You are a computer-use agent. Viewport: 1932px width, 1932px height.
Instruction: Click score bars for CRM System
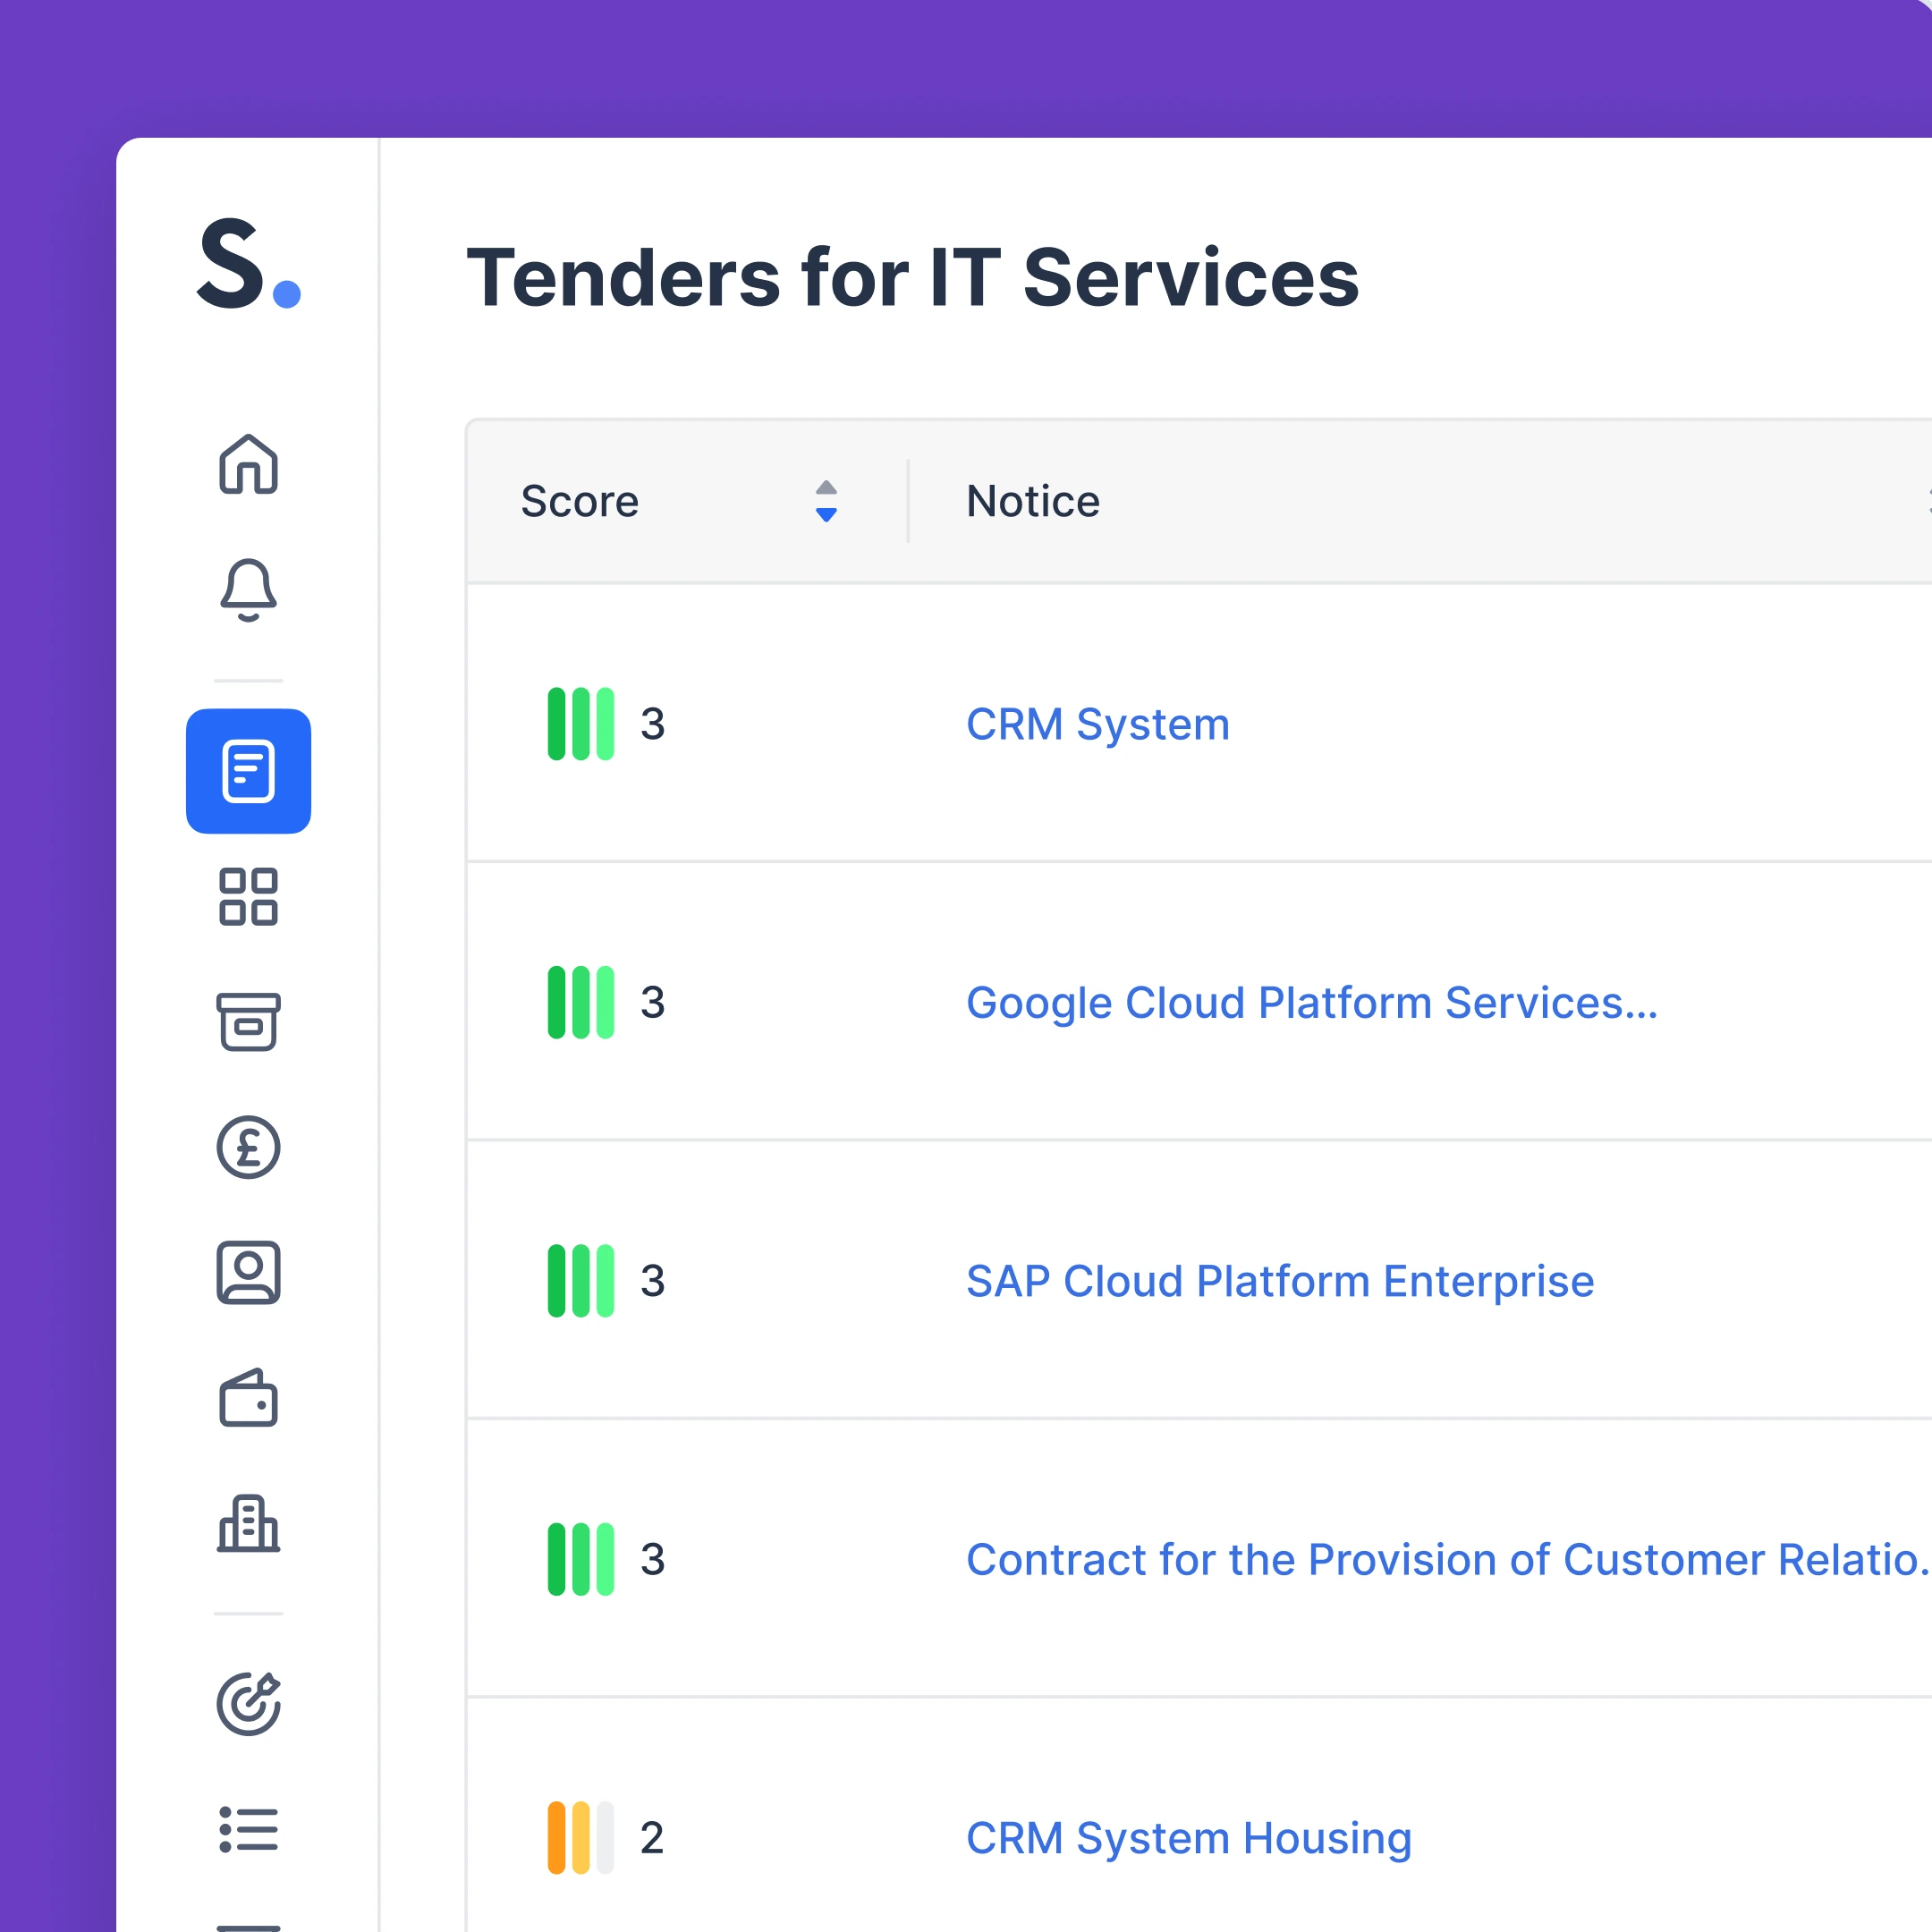tap(581, 724)
